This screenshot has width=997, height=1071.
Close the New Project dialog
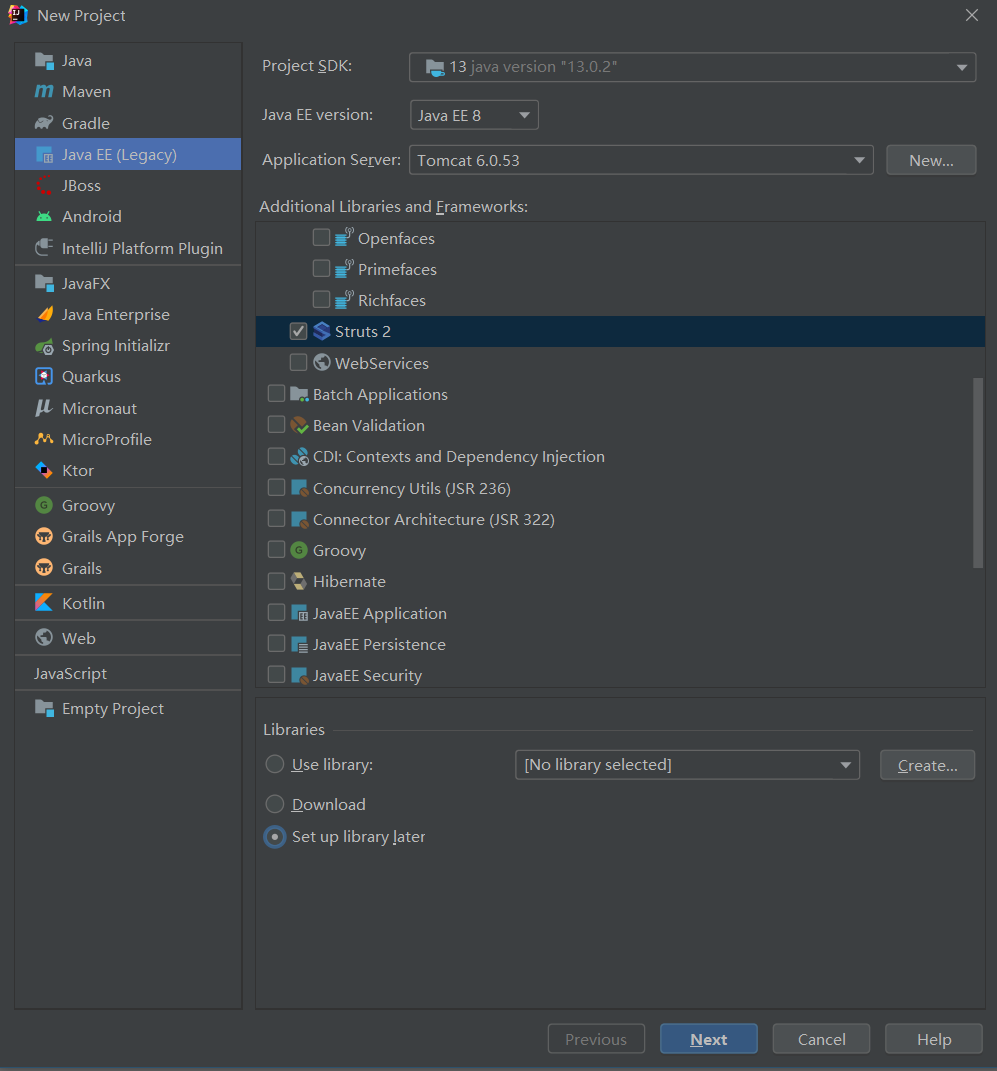point(972,15)
